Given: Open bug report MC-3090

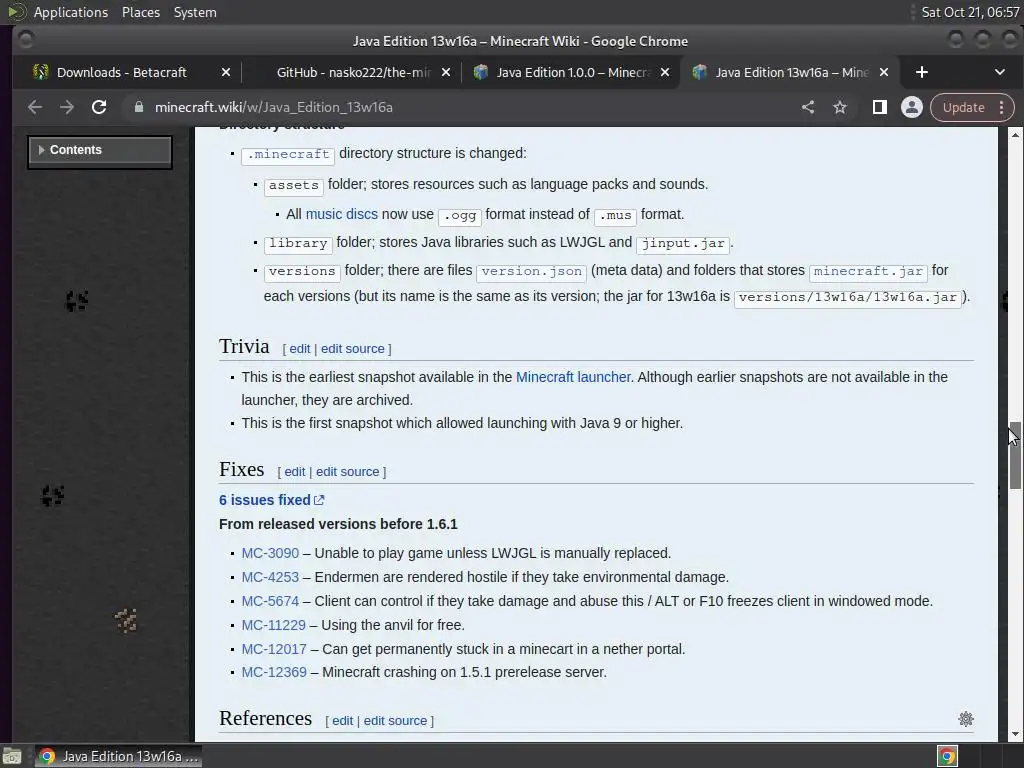Looking at the screenshot, I should coord(270,553).
